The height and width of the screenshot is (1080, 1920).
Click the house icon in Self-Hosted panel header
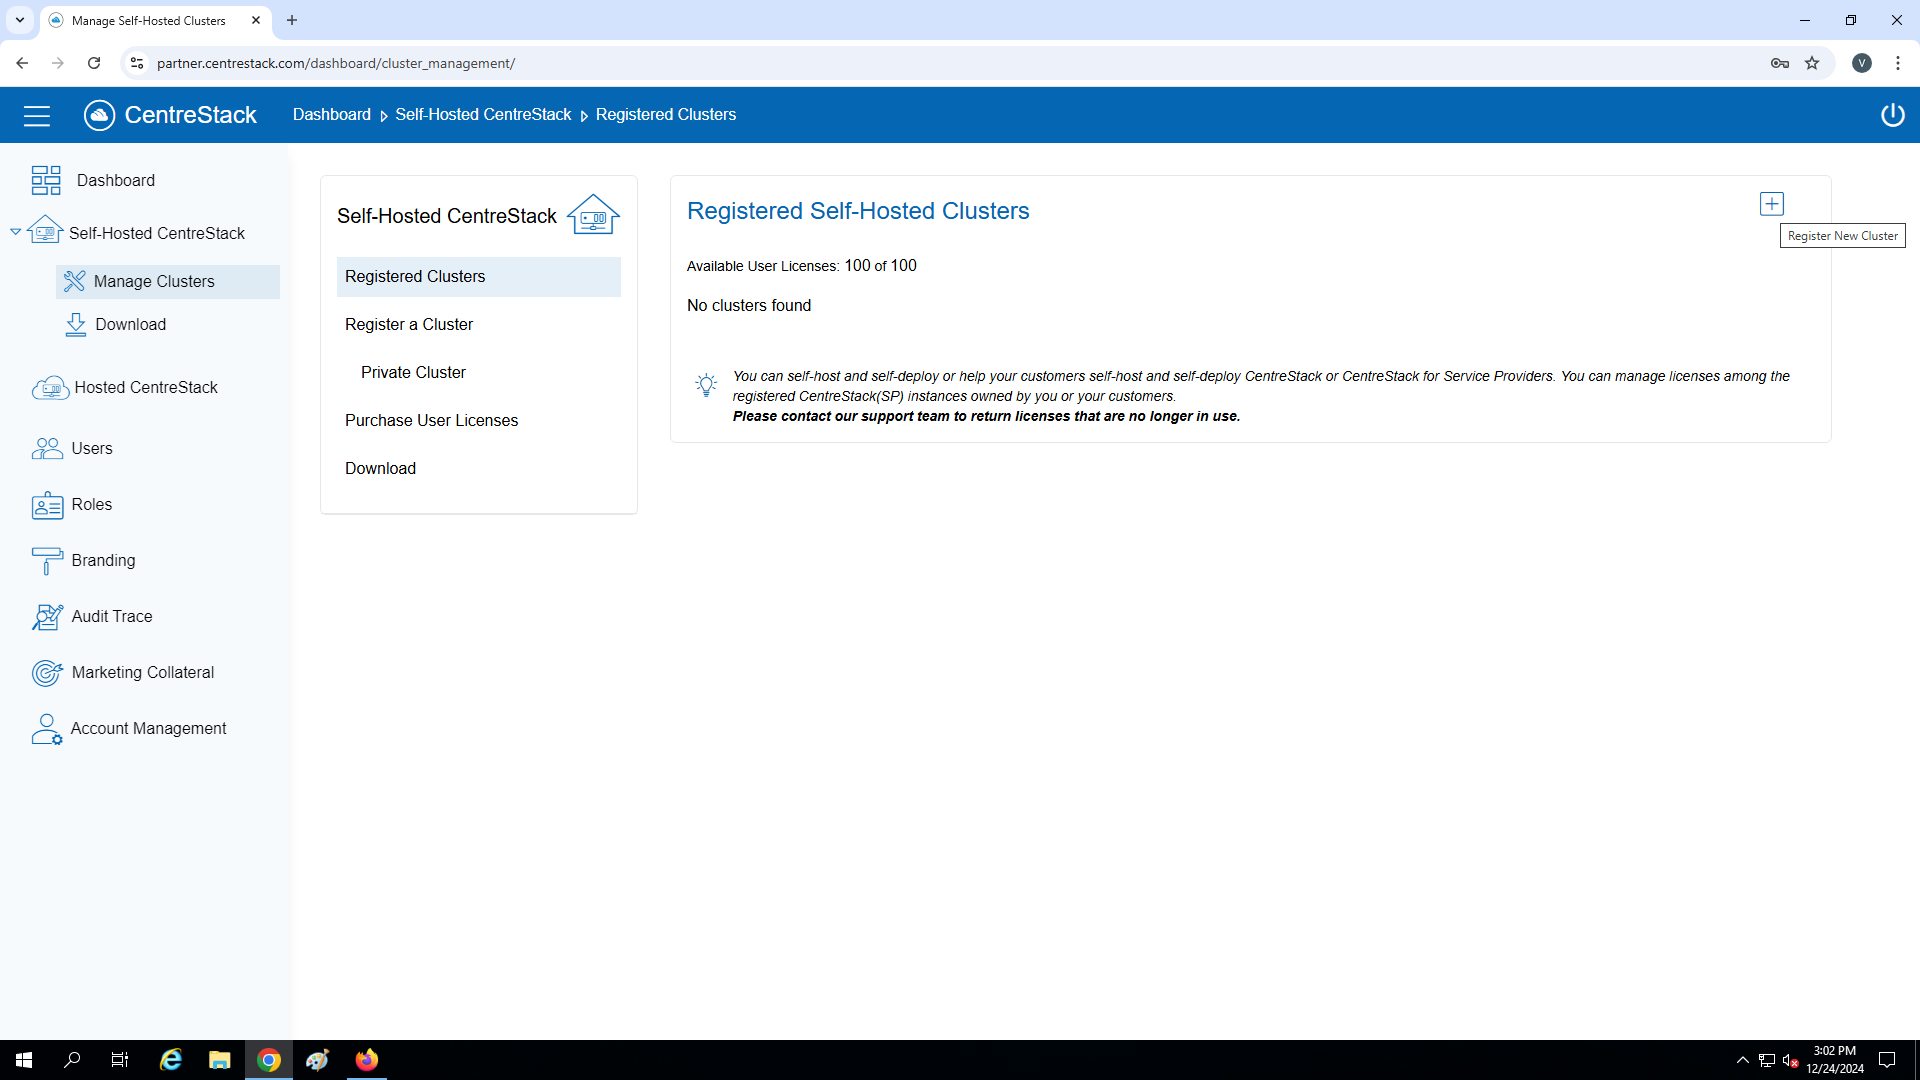pos(594,214)
